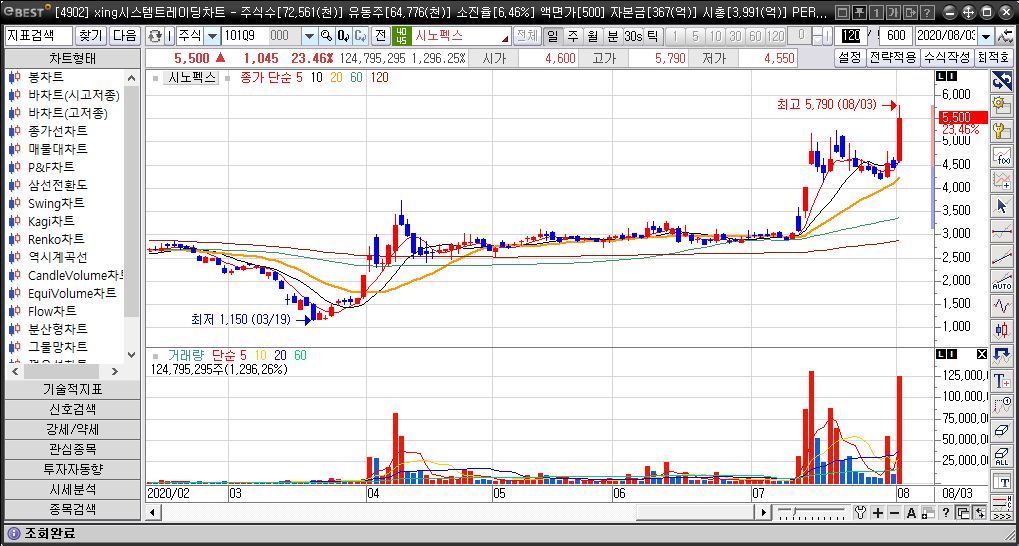Select P&F차트 in the list
The width and height of the screenshot is (1019, 546).
[51, 167]
